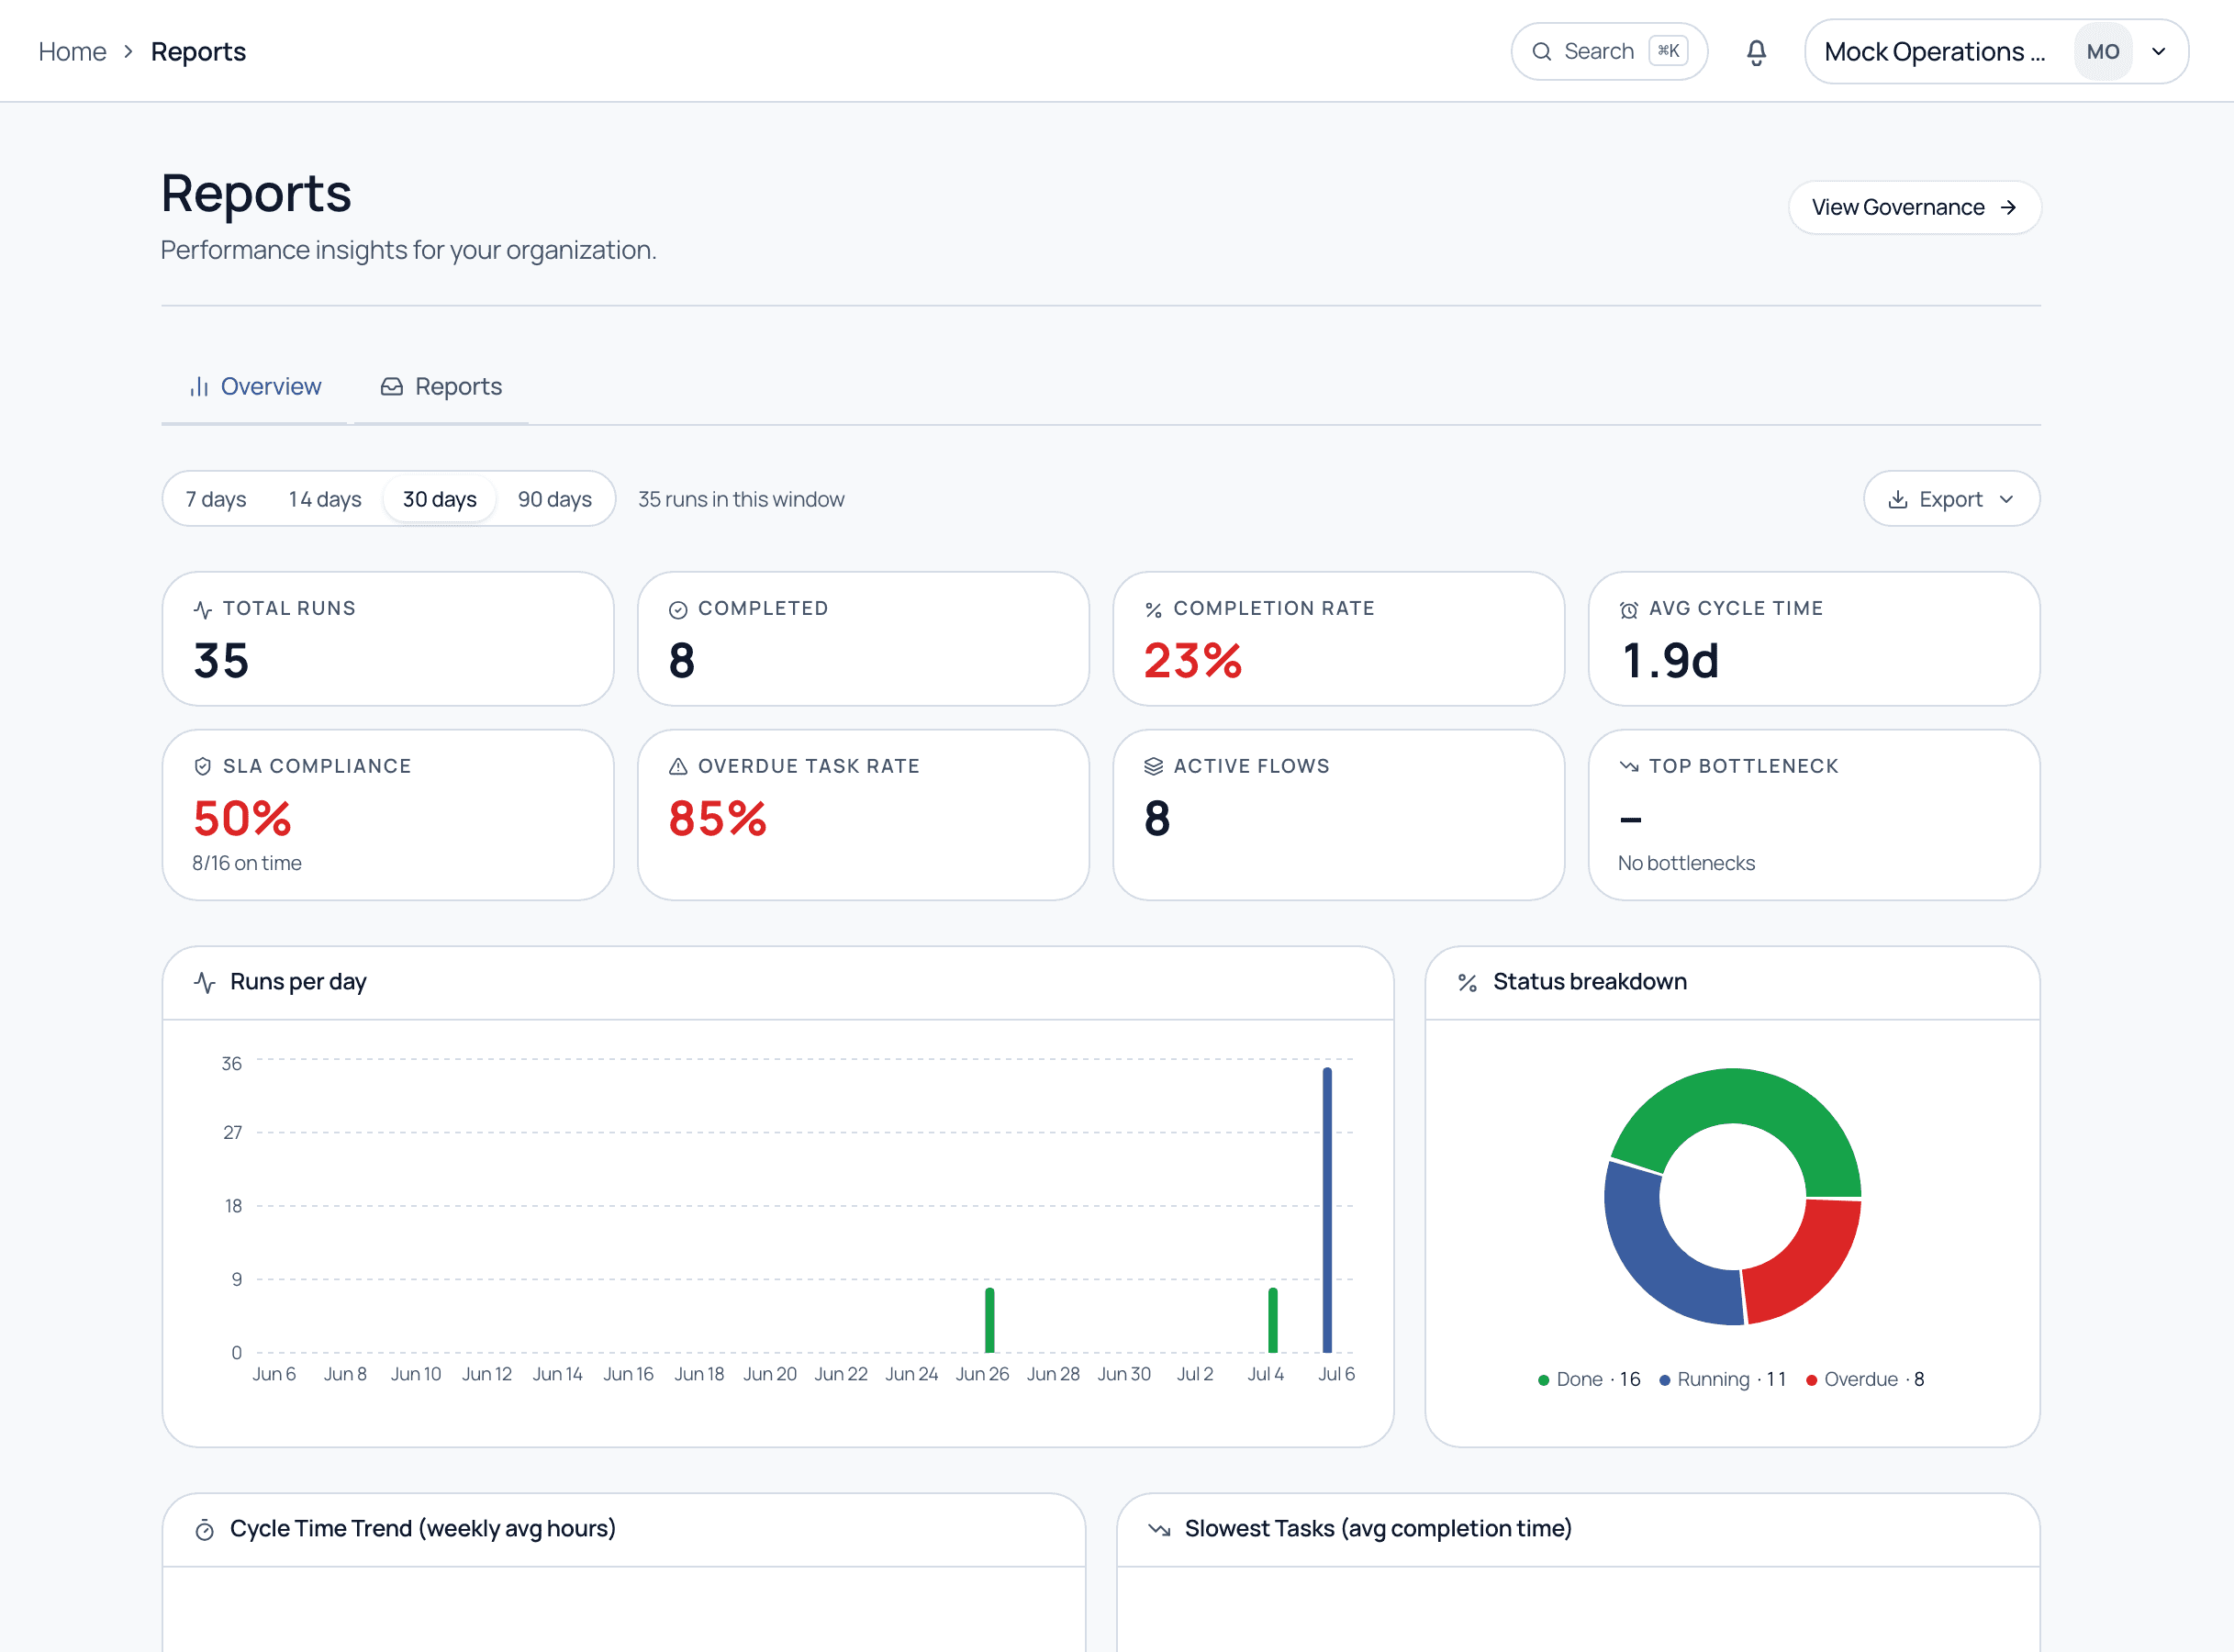Click 'Slowest Tasks (avg completion time)' heading

(x=1378, y=1530)
